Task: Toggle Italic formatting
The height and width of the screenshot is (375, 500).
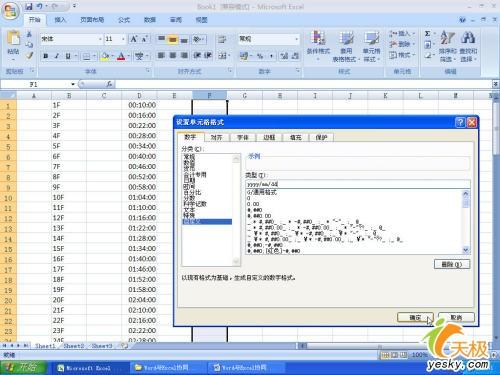Action: (x=57, y=56)
